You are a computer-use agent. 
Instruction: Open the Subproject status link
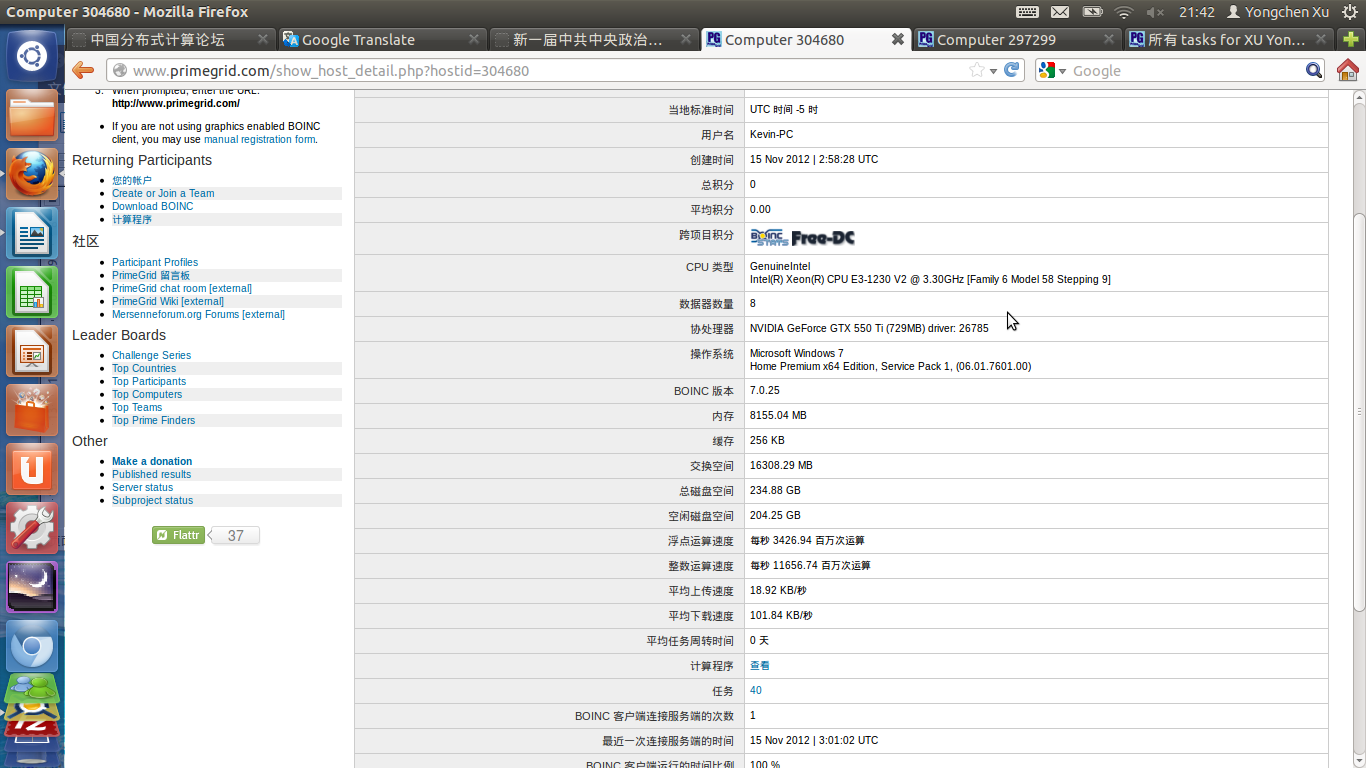[153, 500]
